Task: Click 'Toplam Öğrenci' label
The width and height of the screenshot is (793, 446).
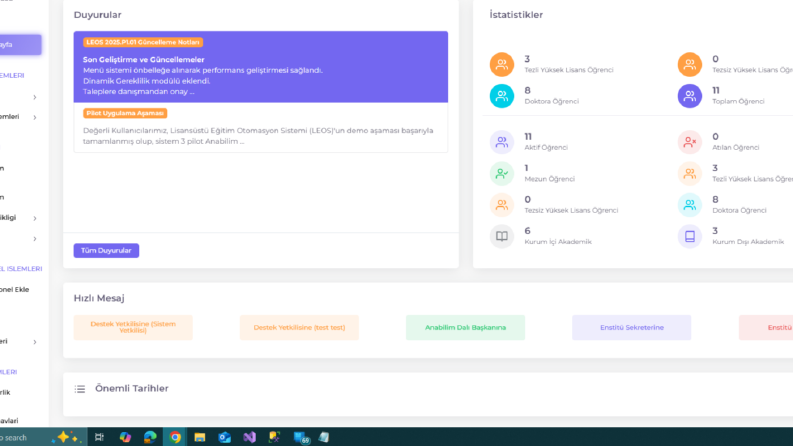Action: coord(738,101)
